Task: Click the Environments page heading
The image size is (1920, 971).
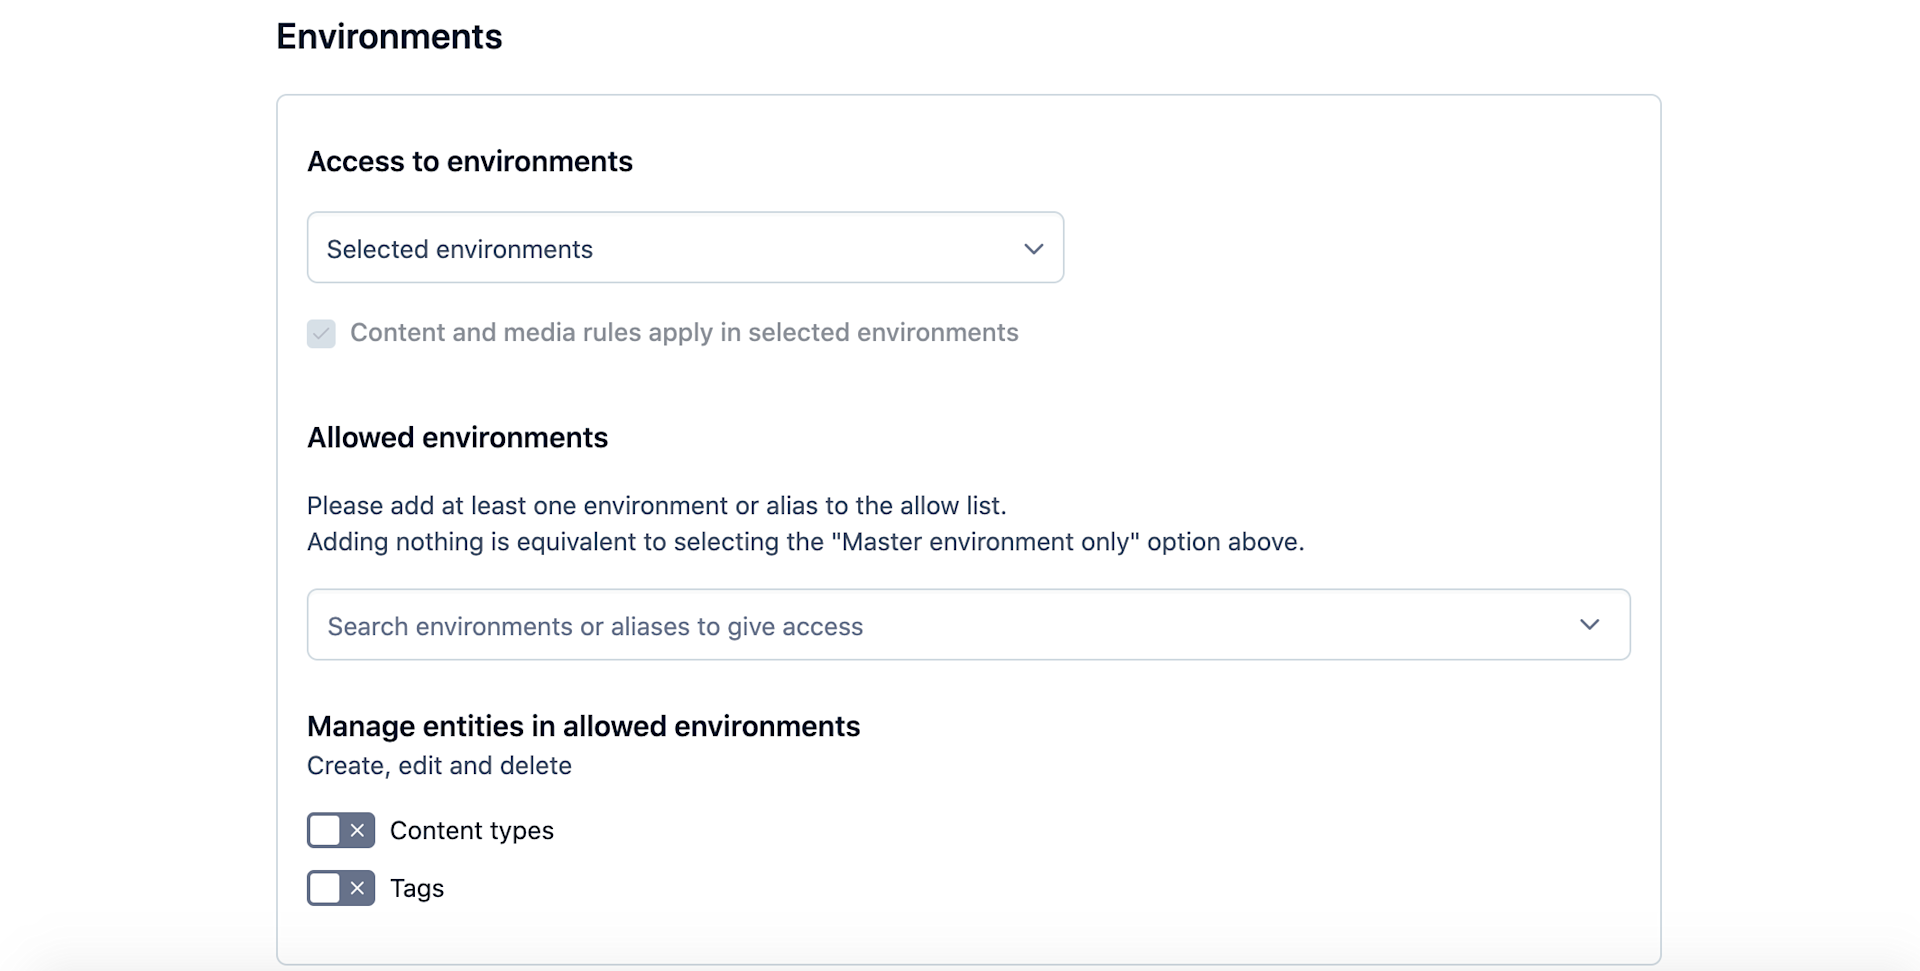Action: click(x=389, y=36)
